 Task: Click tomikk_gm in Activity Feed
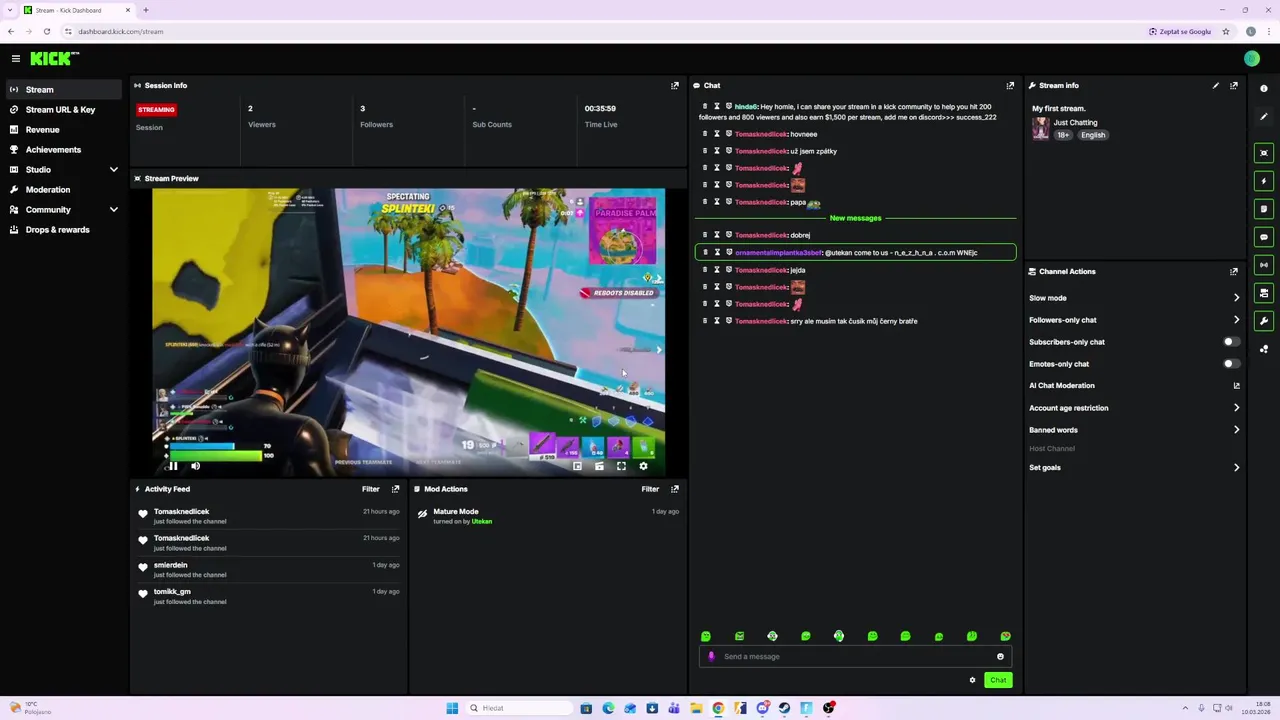[x=172, y=592]
